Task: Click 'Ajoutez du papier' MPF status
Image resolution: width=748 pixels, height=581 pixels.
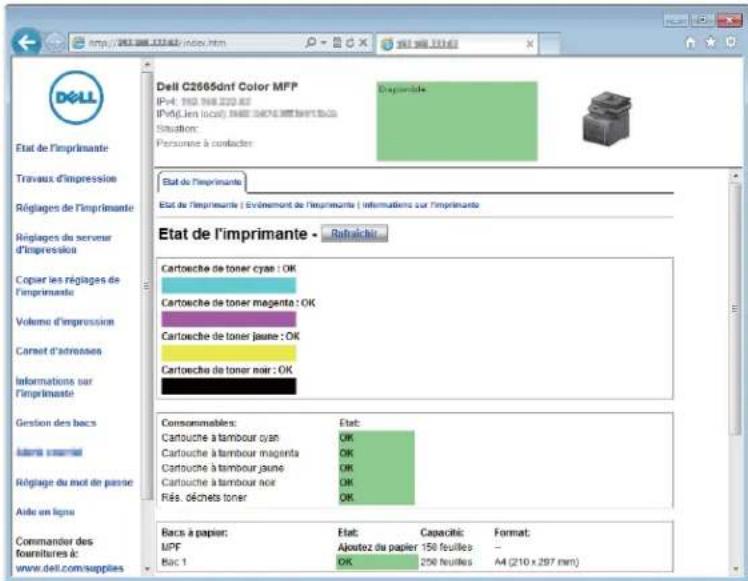Action: (377, 547)
